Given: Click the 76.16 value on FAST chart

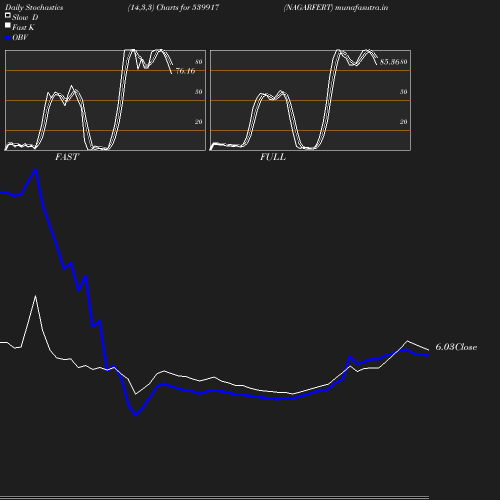Looking at the screenshot, I should pyautogui.click(x=185, y=71).
